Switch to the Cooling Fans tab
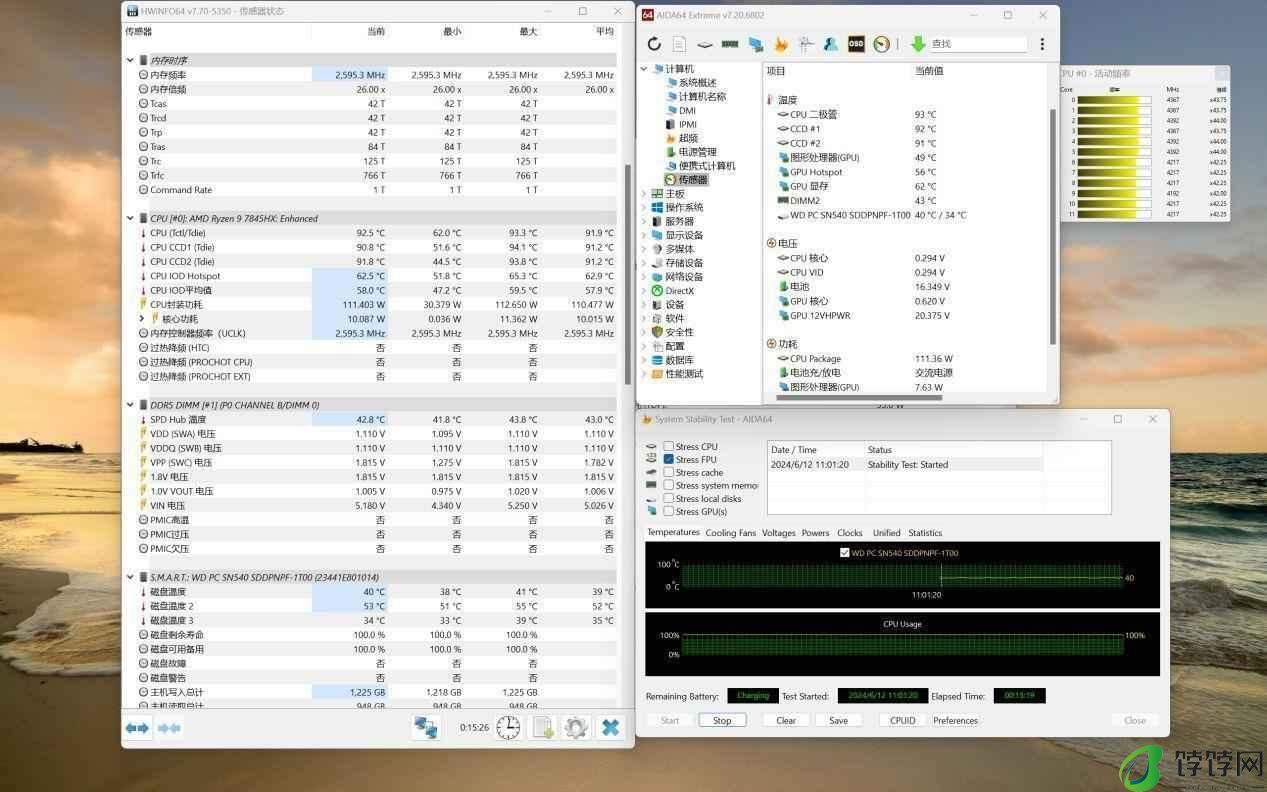Image resolution: width=1267 pixels, height=792 pixels. [730, 533]
